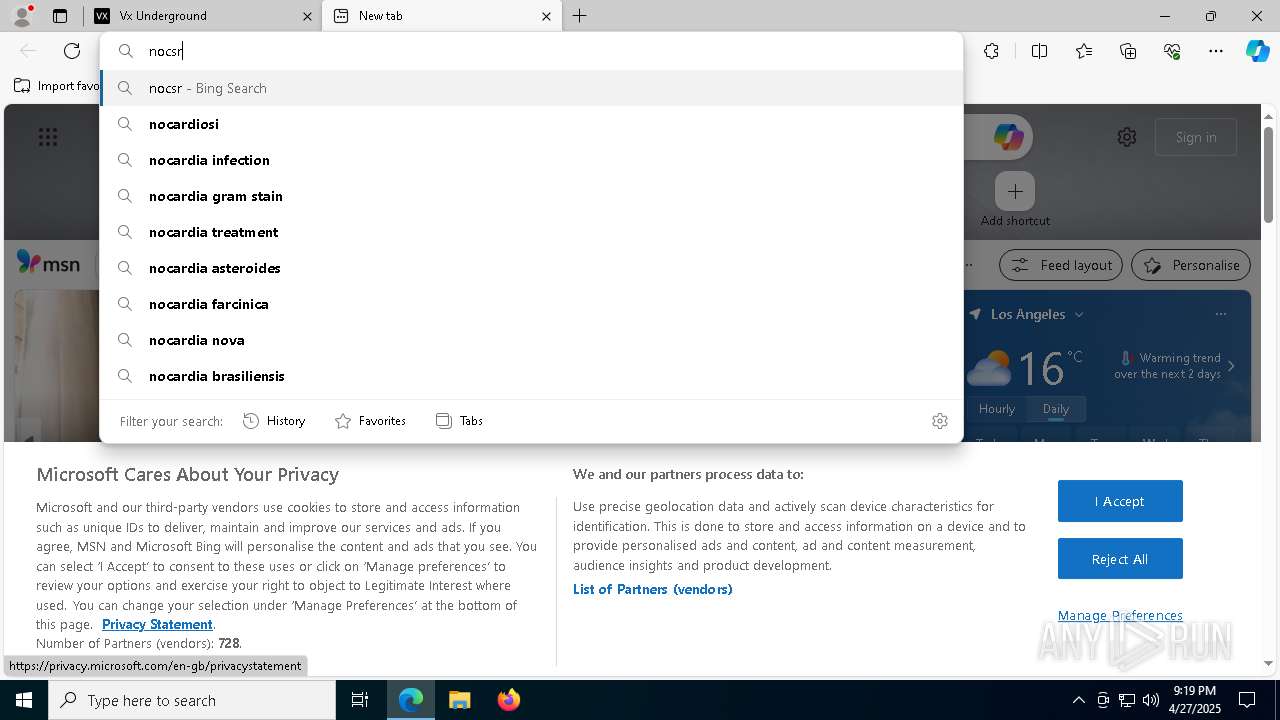Open the notification center icon
Image resolution: width=1280 pixels, height=720 pixels.
(1247, 700)
